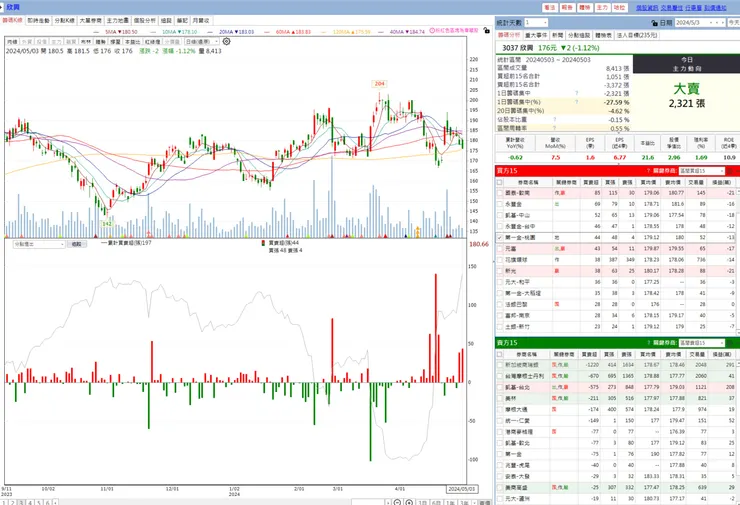Click the question mark in 賣方15 header

(648, 343)
